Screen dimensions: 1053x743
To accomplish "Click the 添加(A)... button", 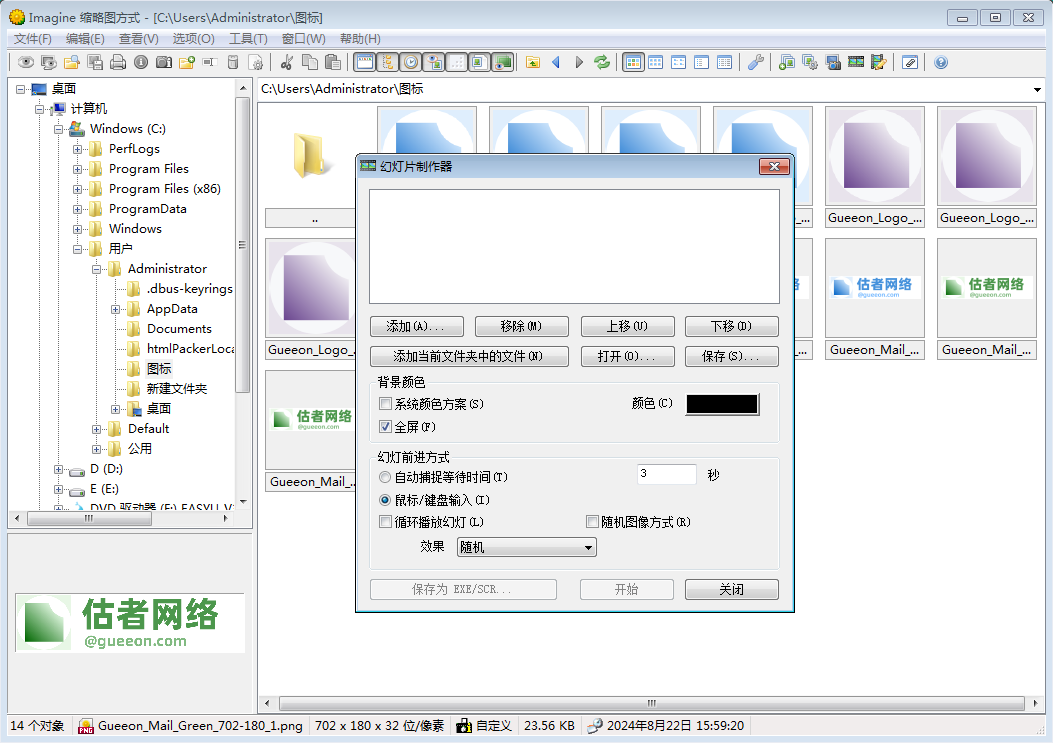I will (x=416, y=326).
